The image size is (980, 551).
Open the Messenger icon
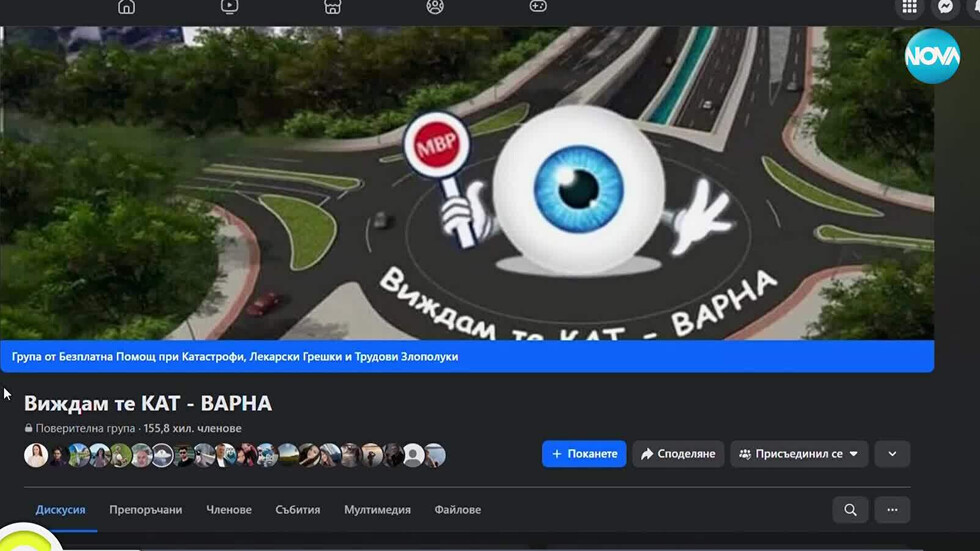[945, 7]
